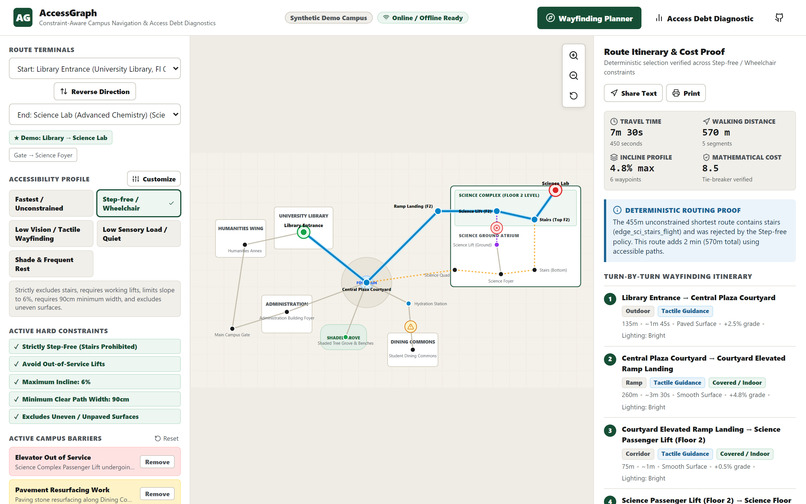The height and width of the screenshot is (504, 806).
Task: Open the Start terminal dropdown
Action: pos(95,68)
